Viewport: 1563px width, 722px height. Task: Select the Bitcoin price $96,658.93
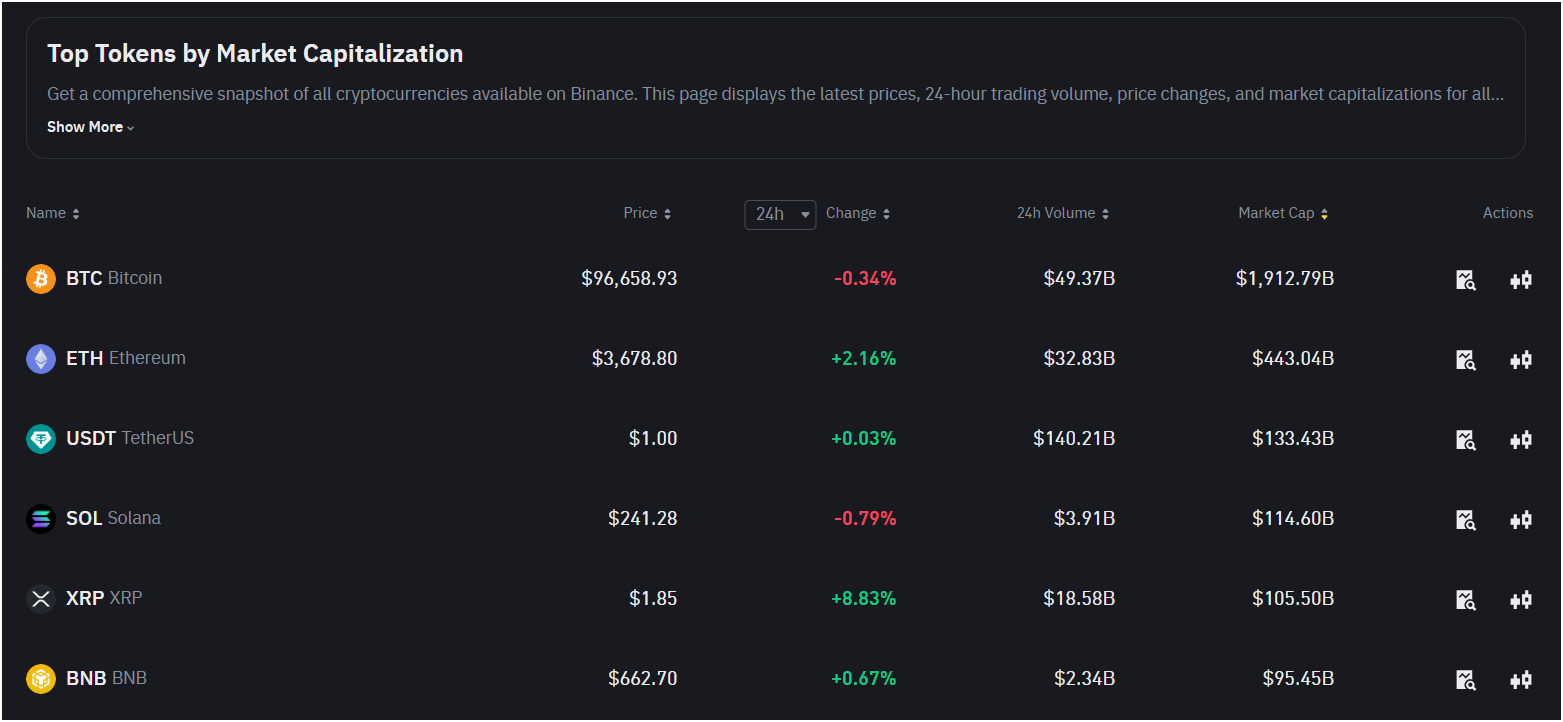[629, 278]
